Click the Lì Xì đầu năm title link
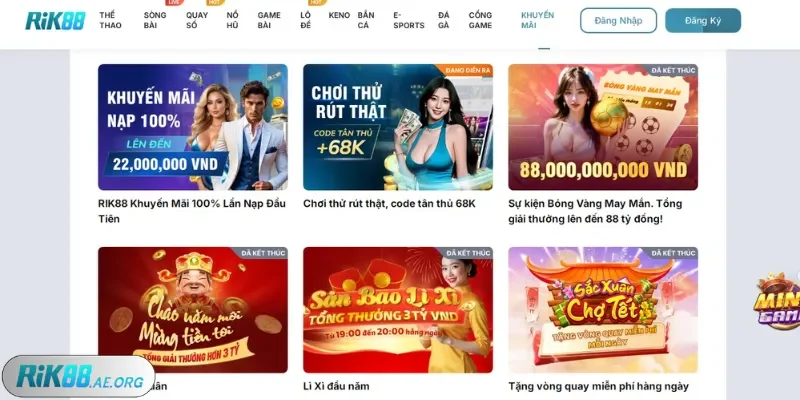 (336, 386)
